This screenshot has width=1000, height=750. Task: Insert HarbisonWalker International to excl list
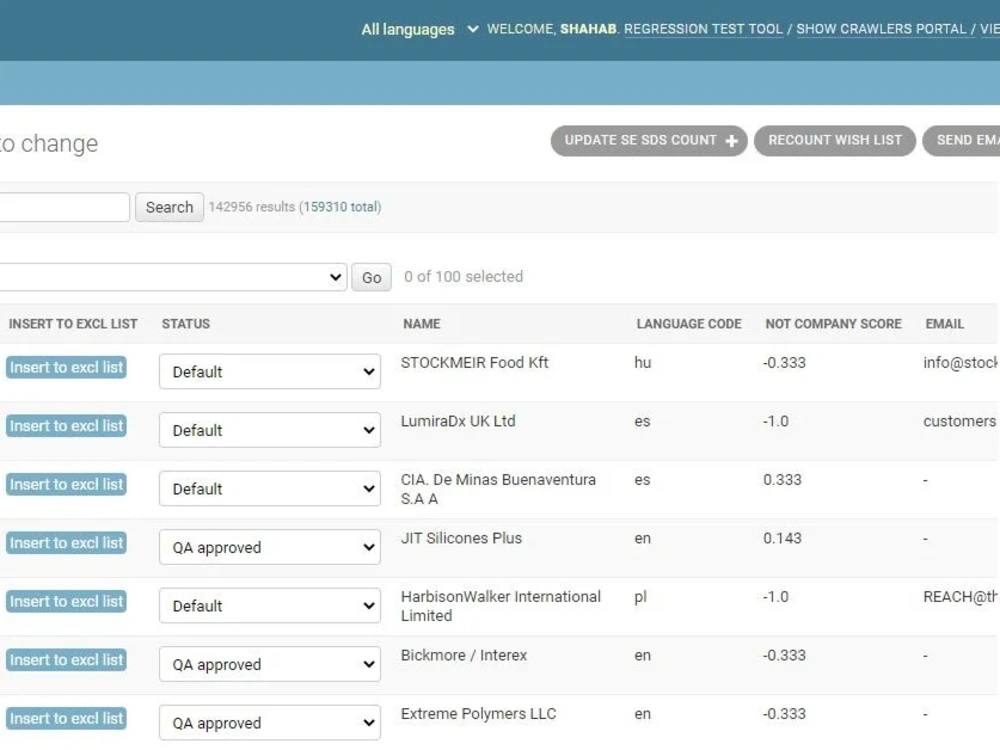[66, 602]
